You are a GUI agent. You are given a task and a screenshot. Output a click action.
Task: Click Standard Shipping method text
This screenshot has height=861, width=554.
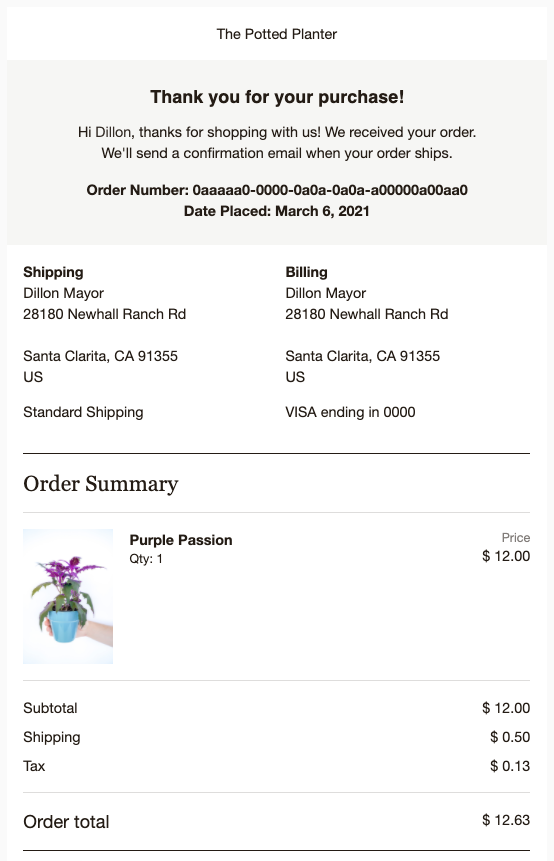point(83,412)
